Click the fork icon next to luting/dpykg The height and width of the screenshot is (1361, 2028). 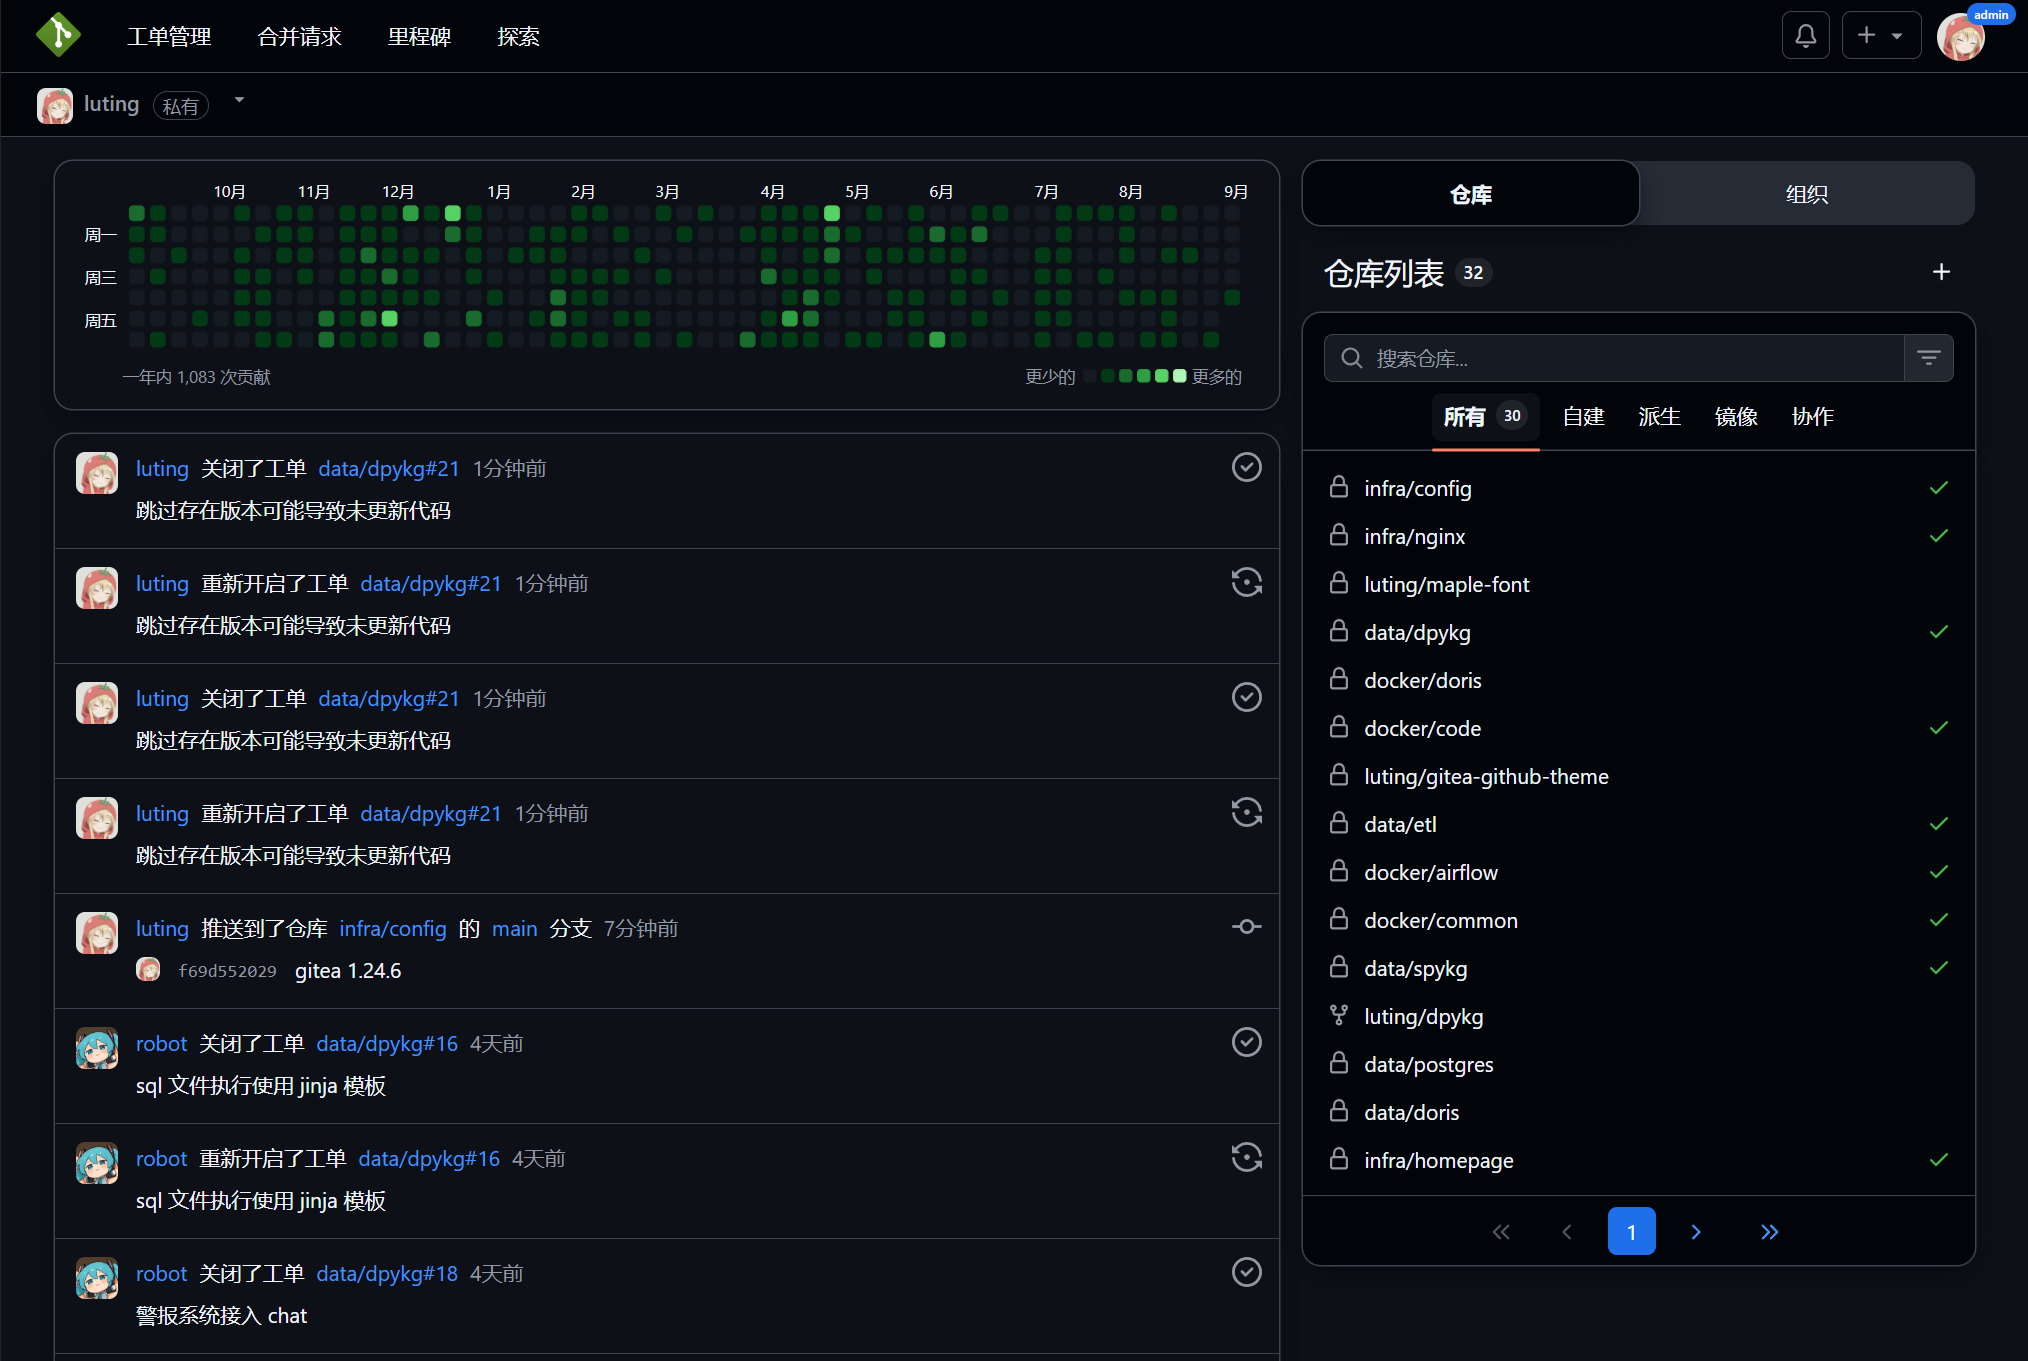[x=1339, y=1015]
